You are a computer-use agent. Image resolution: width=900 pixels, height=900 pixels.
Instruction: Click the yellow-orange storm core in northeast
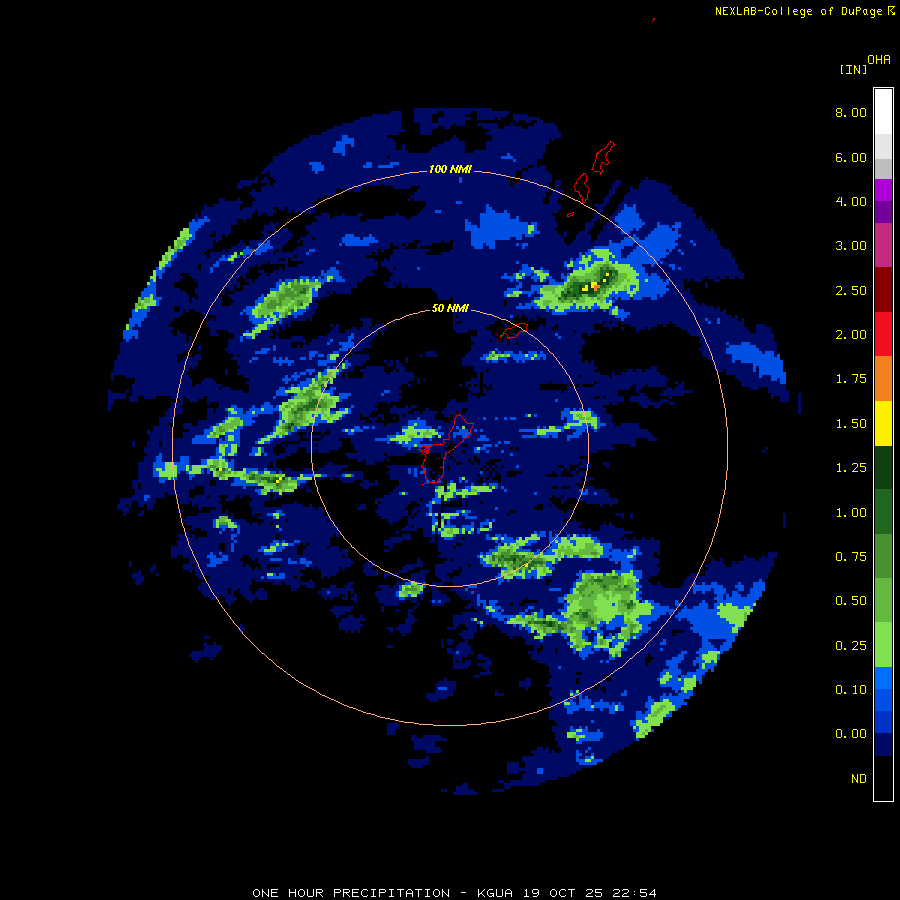595,285
